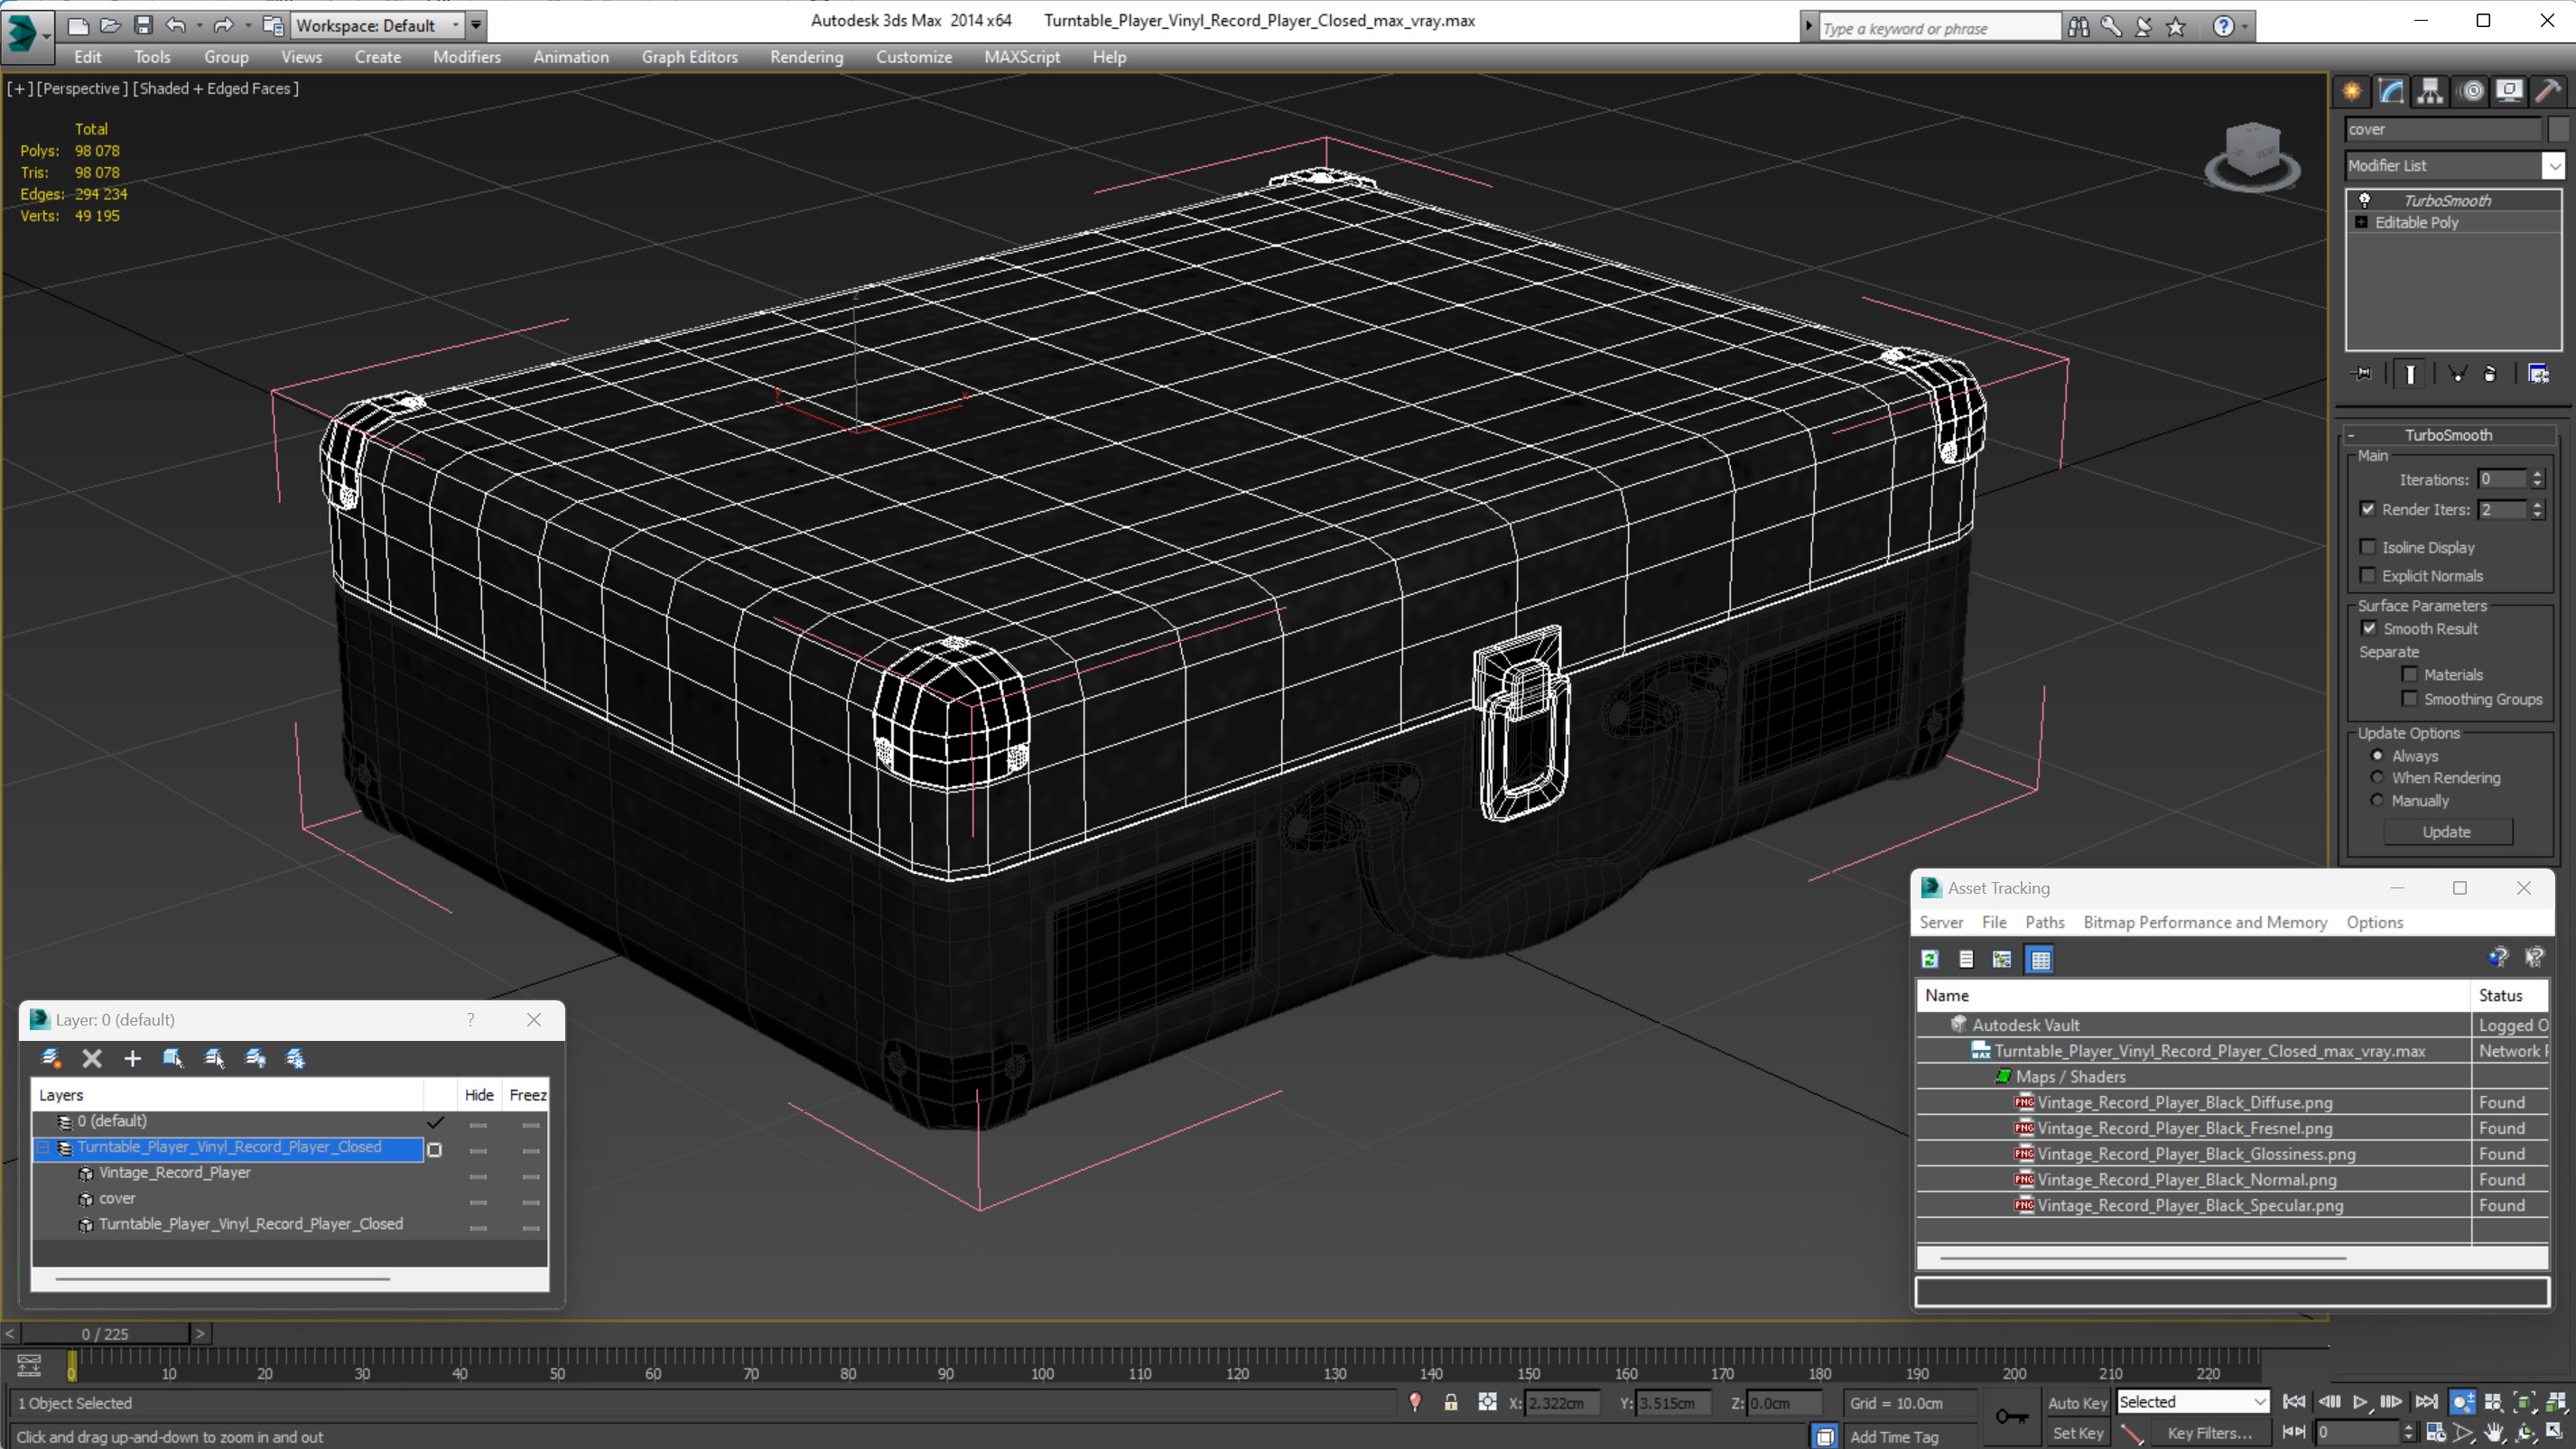Screen dimensions: 2576x1449
Task: Toggle Smooth Result checkbox
Action: coord(2369,628)
